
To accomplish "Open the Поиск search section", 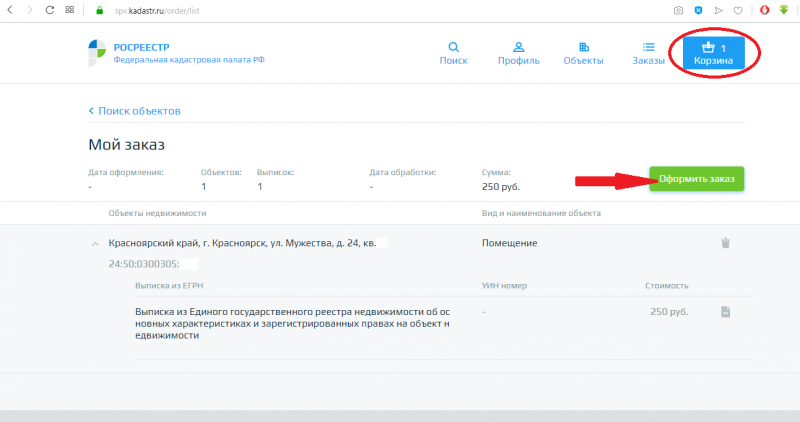I will coord(453,53).
